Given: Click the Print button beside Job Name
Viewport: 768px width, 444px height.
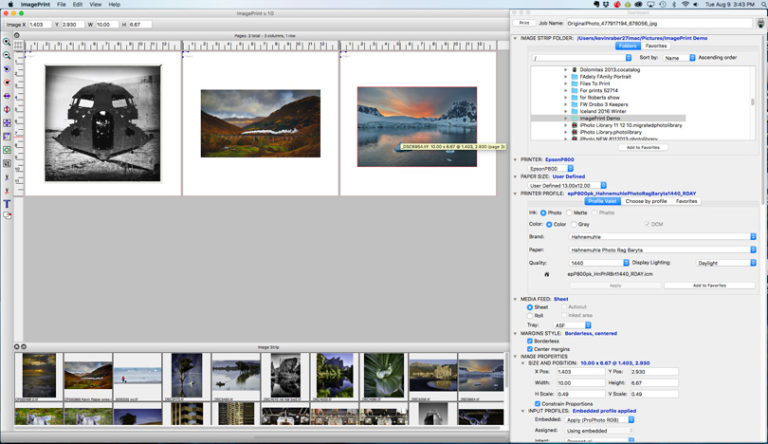Looking at the screenshot, I should (x=524, y=23).
